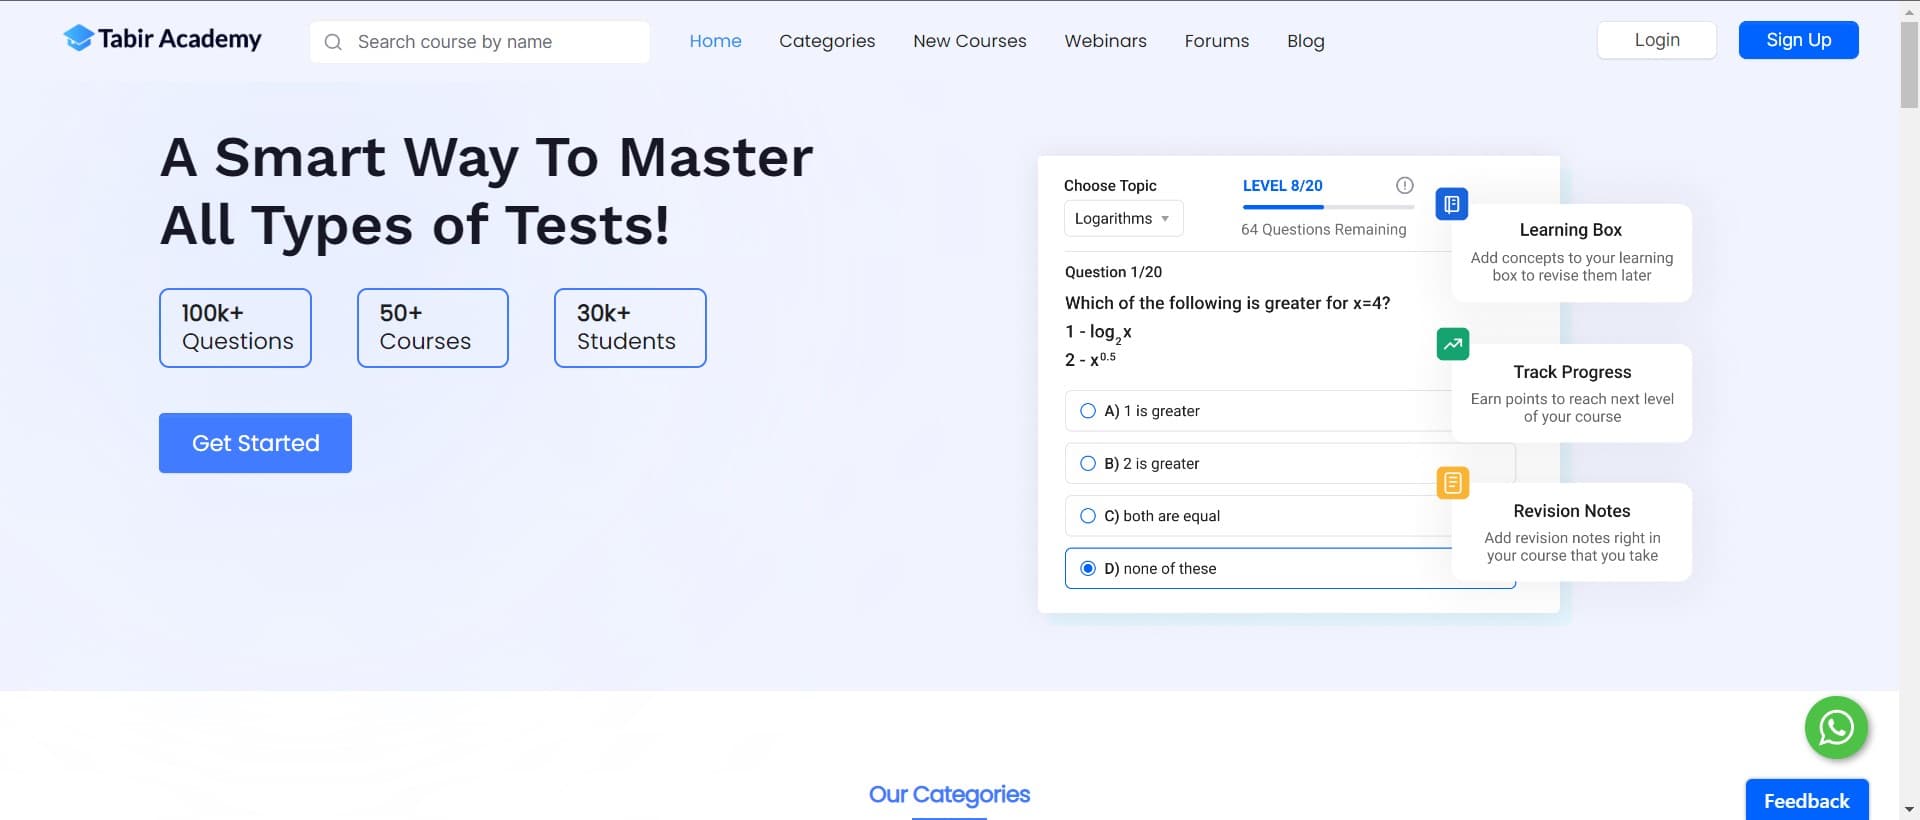Choose option C) both are equal
This screenshot has height=820, width=1920.
click(x=1088, y=516)
